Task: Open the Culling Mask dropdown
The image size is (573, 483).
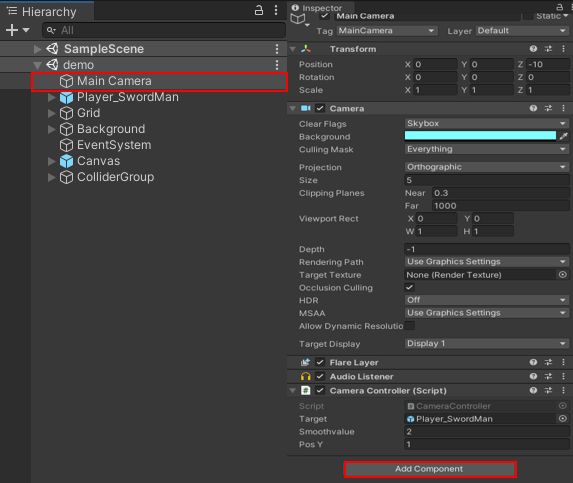Action: click(487, 149)
